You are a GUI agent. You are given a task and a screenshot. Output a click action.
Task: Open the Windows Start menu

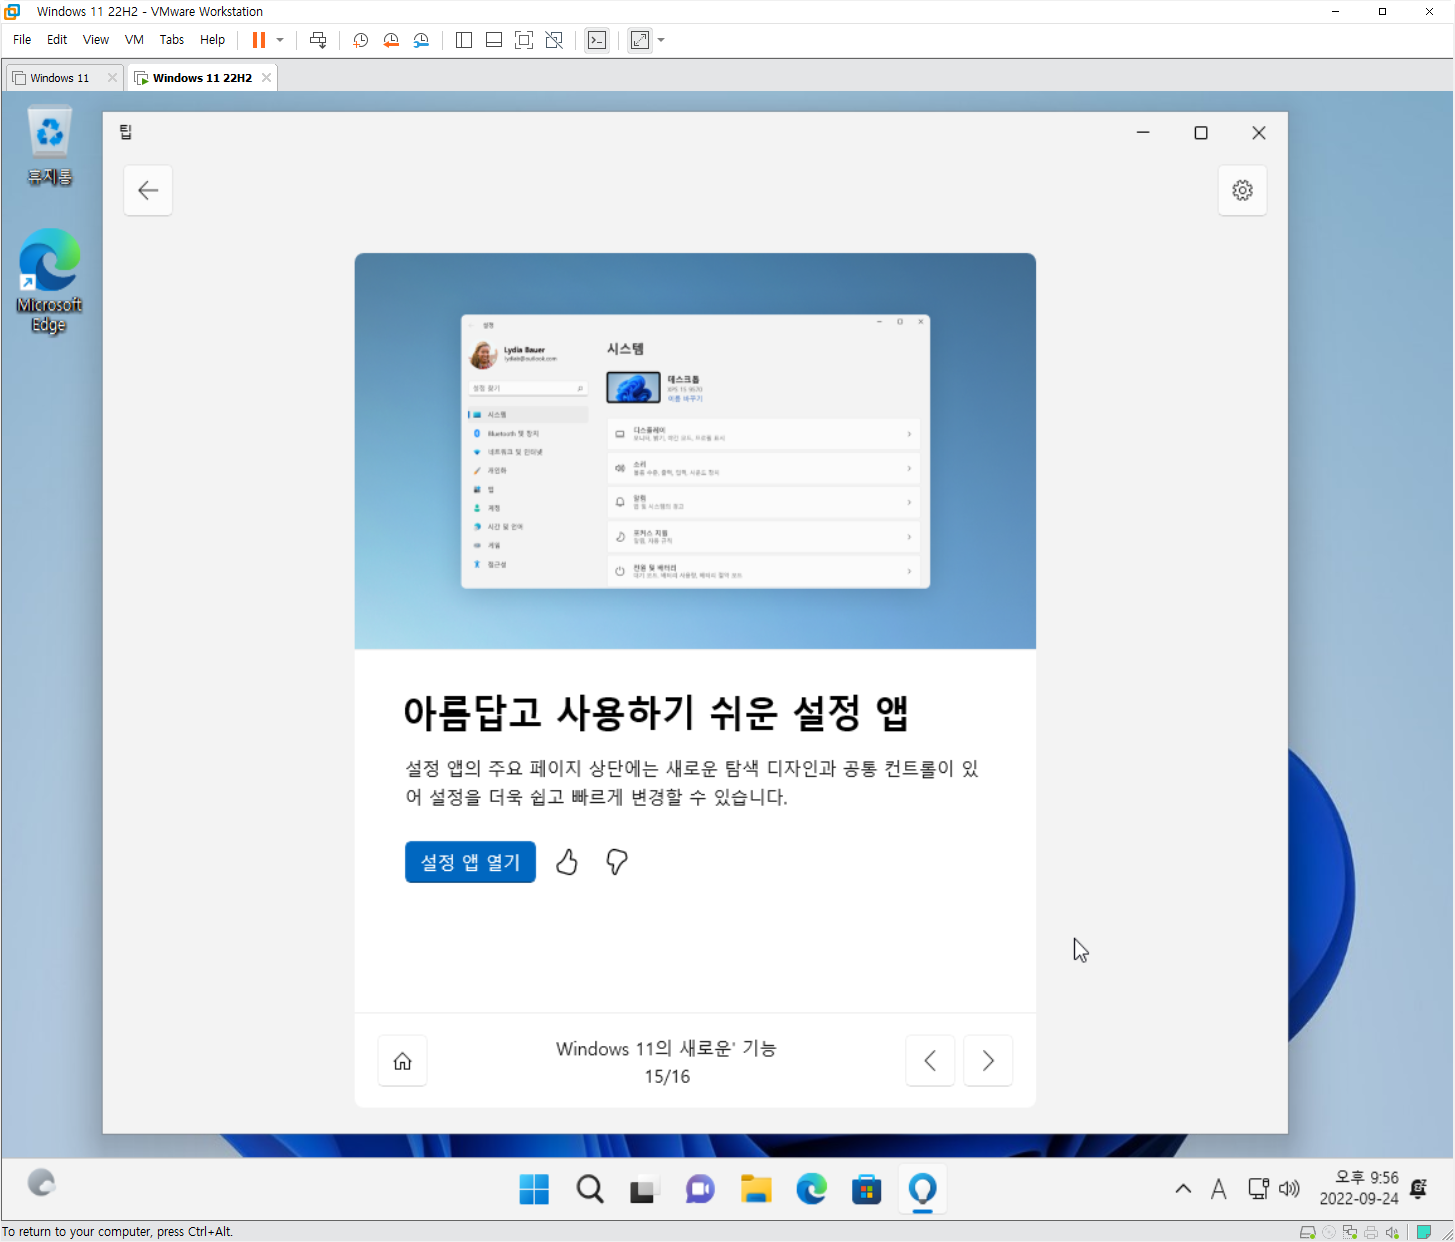(534, 1189)
